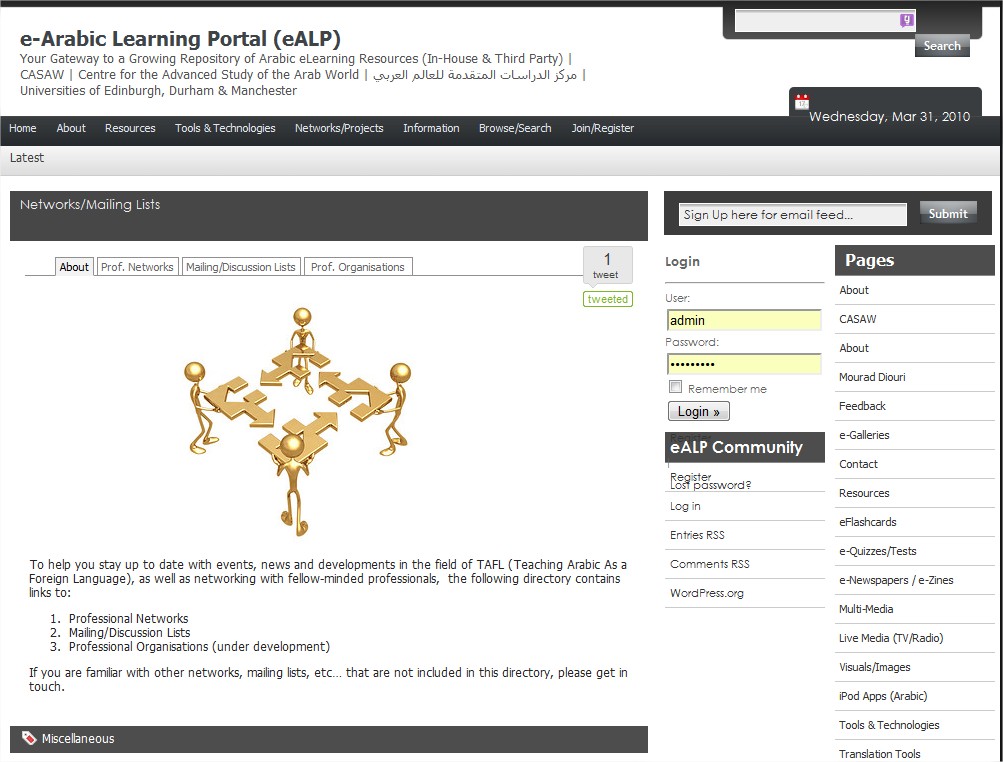
Task: Select the Mailing/Discussion Lists tab
Action: click(241, 267)
